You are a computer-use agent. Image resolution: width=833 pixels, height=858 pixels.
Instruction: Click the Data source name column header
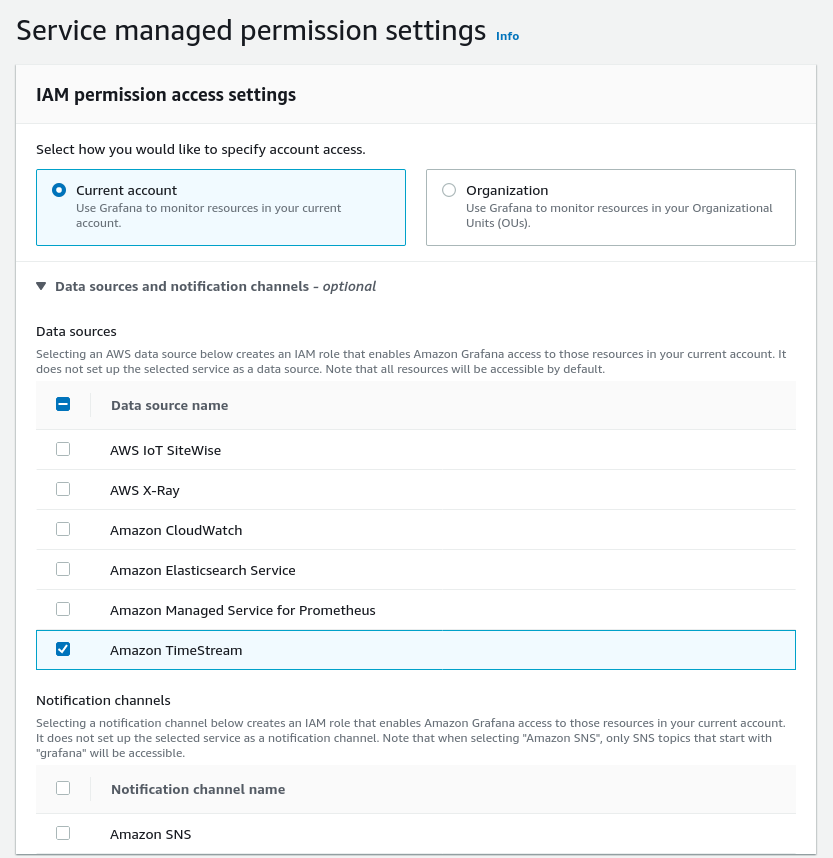click(x=169, y=405)
